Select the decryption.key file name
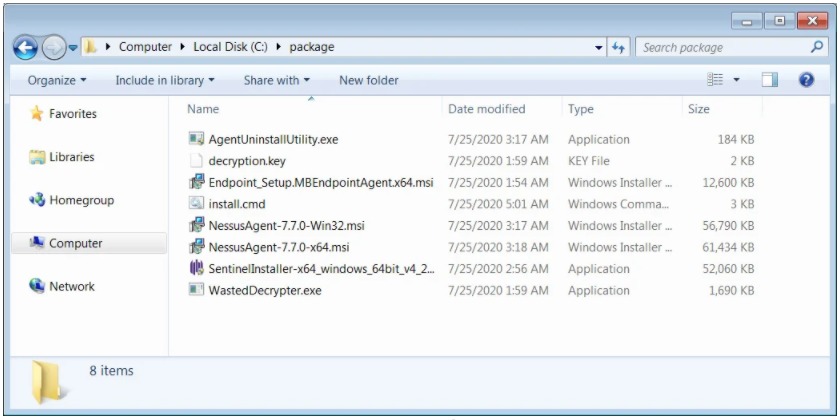840x420 pixels. point(247,161)
